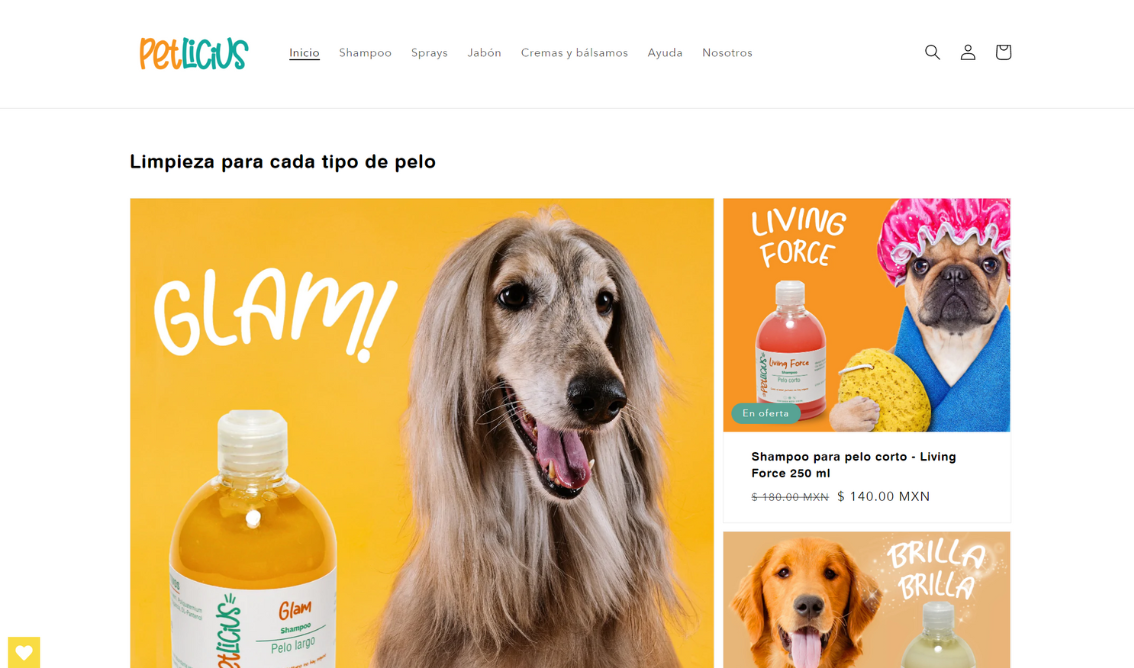This screenshot has width=1134, height=668.
Task: Open the shopping cart icon
Action: [1003, 52]
